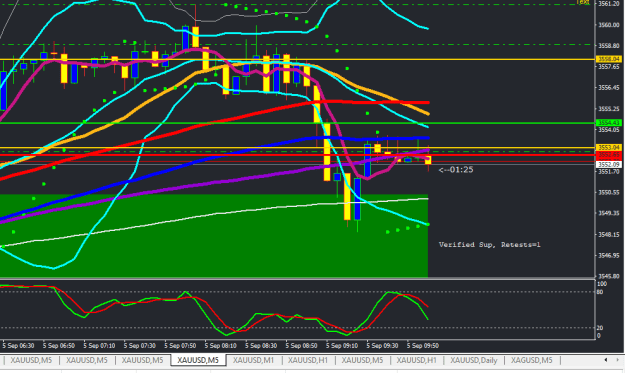Click the 3560.00 price scale value
Screen dimensions: 625x373
[x=609, y=25]
